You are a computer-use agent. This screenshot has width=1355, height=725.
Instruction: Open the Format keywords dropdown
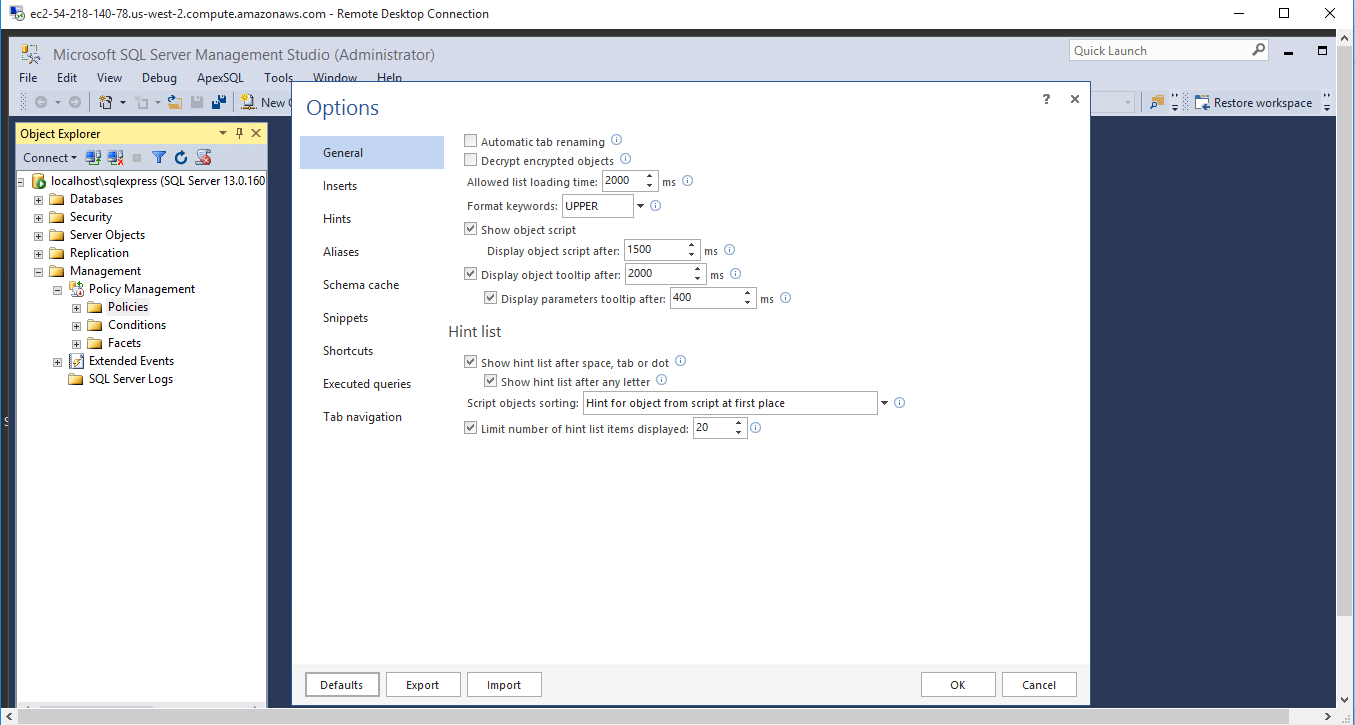[x=641, y=206]
